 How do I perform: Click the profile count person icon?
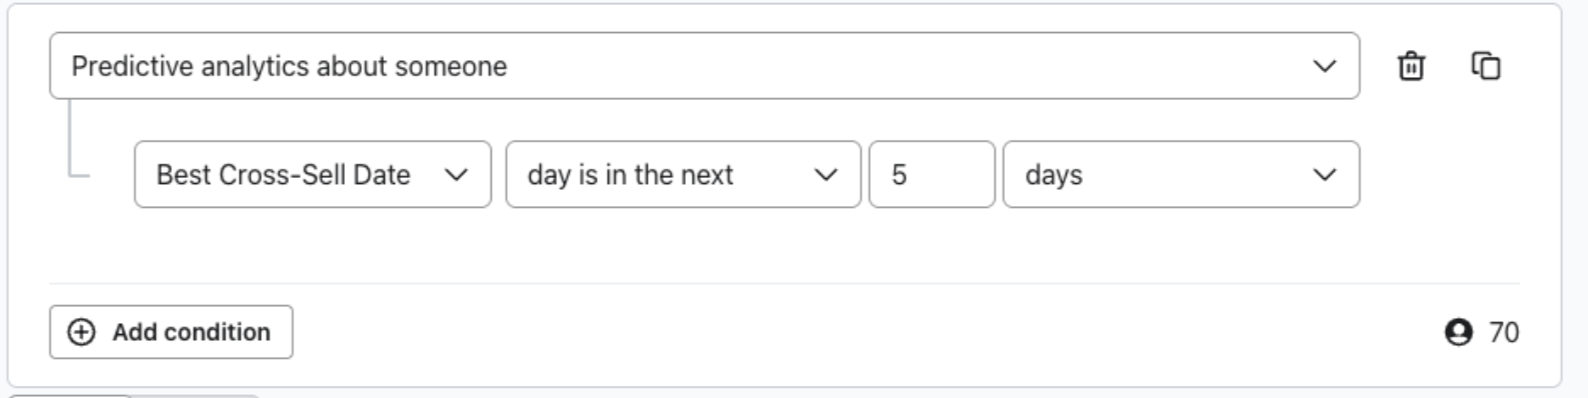[1458, 332]
